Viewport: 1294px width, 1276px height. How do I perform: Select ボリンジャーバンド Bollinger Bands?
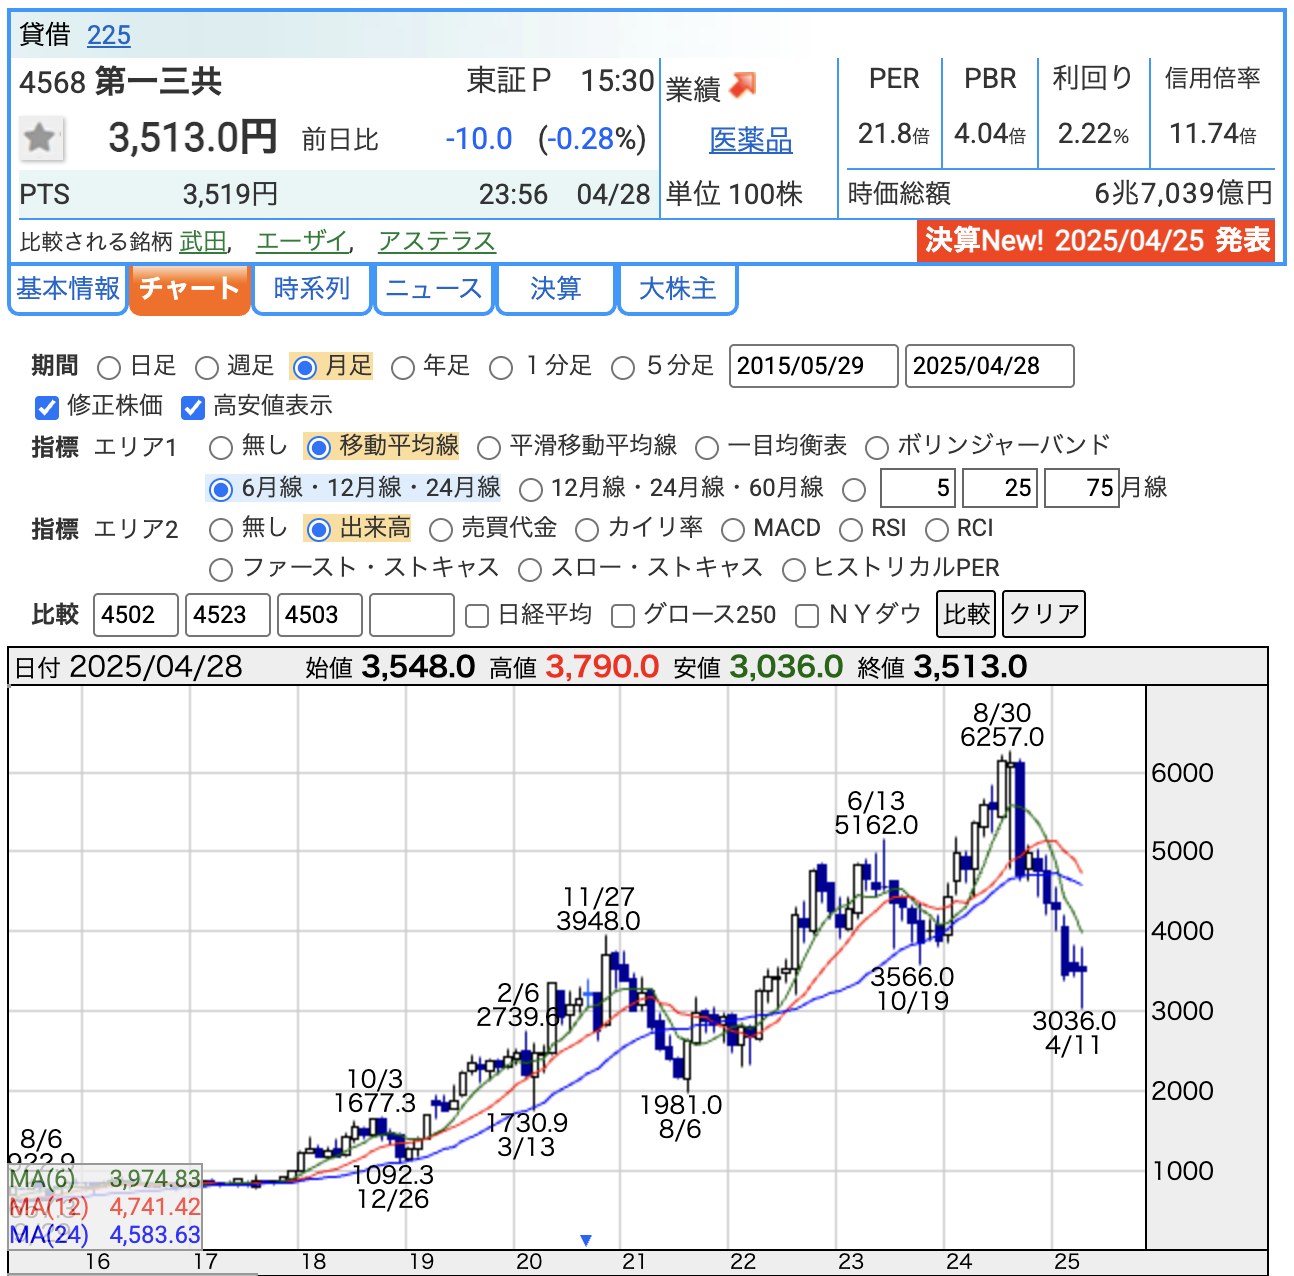click(x=877, y=447)
